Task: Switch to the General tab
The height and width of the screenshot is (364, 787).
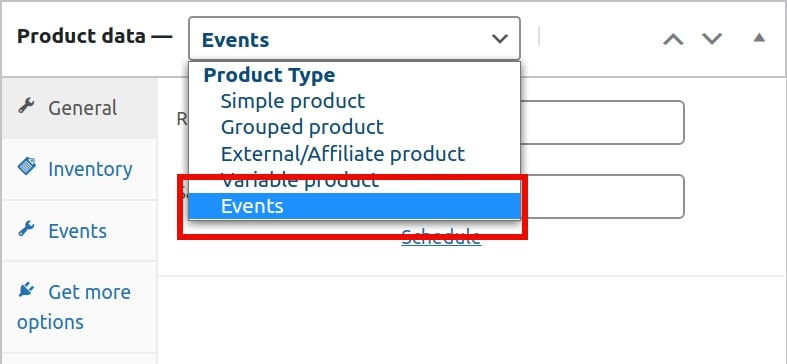Action: (79, 108)
